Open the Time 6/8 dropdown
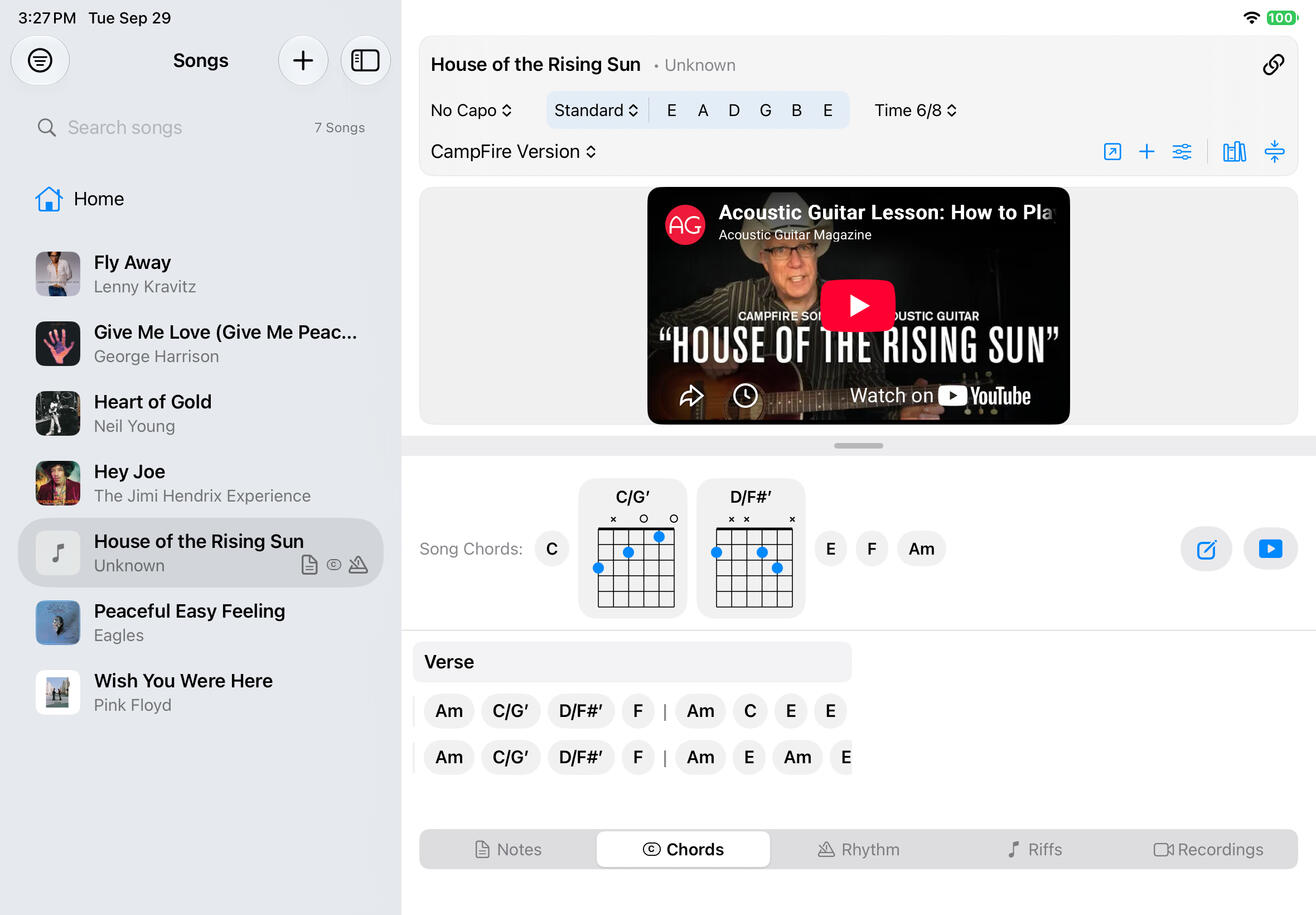The height and width of the screenshot is (915, 1316). click(x=916, y=111)
